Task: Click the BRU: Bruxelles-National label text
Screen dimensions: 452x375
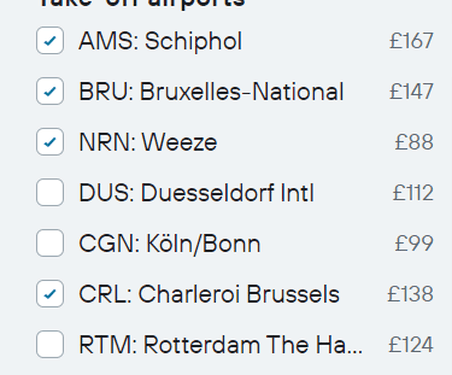Action: point(211,92)
